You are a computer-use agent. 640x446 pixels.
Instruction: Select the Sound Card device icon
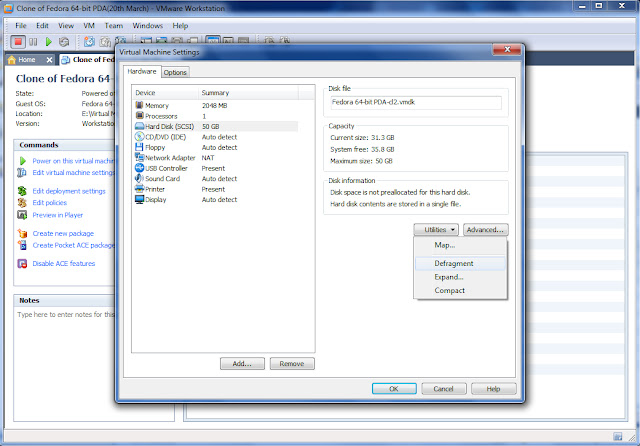139,178
